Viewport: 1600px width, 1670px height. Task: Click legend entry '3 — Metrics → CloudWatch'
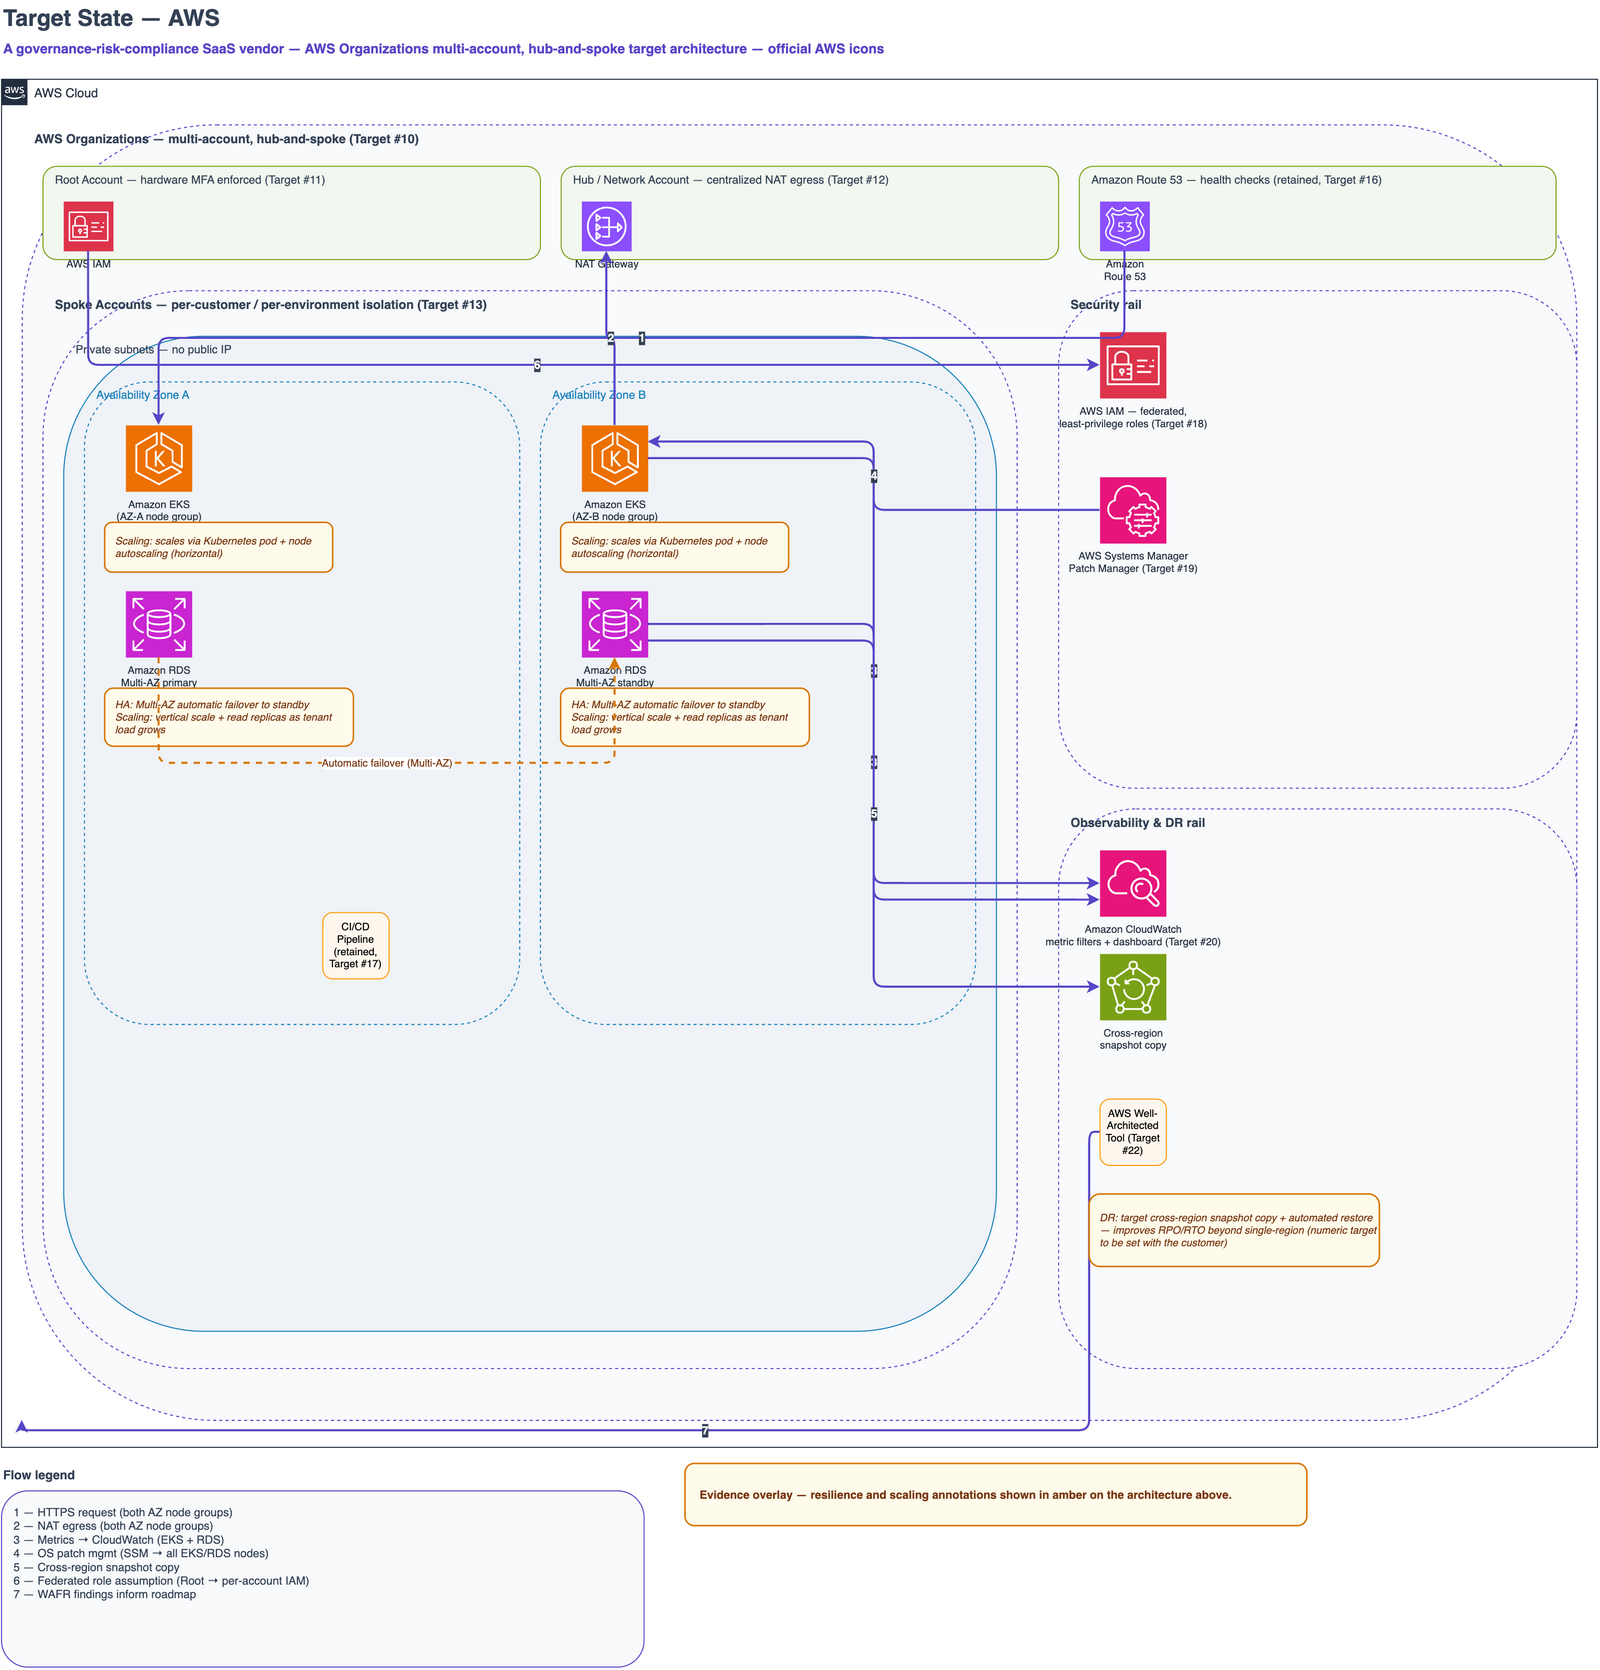pyautogui.click(x=119, y=1541)
